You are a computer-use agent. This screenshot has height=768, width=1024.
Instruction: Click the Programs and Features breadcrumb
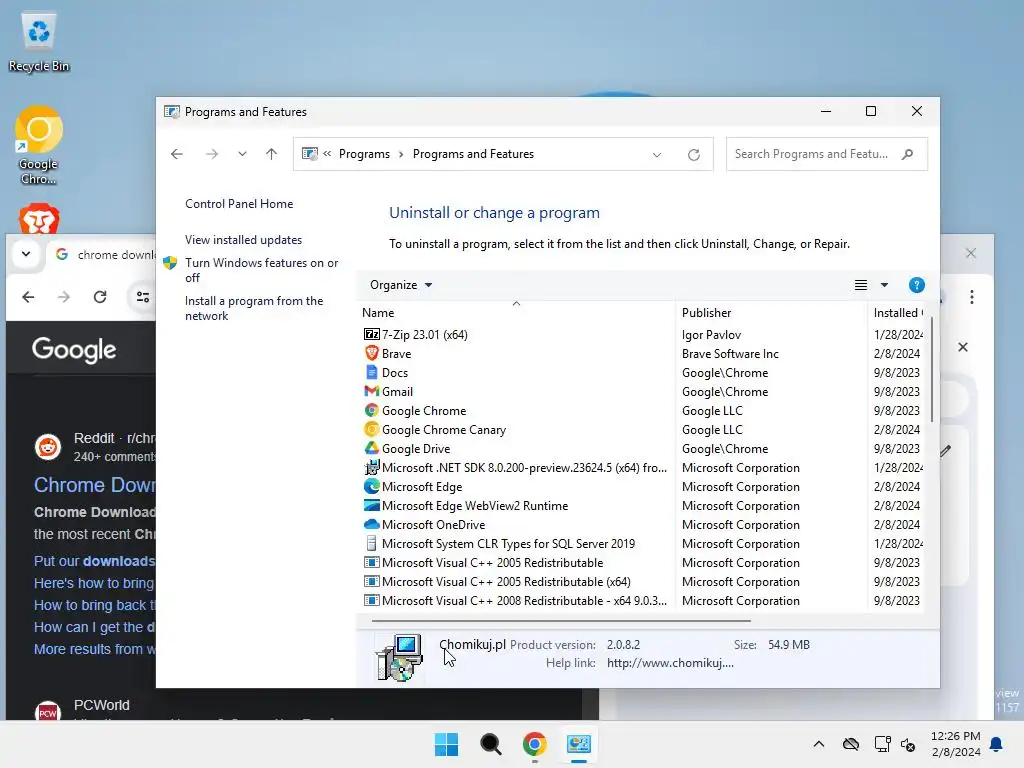click(473, 154)
